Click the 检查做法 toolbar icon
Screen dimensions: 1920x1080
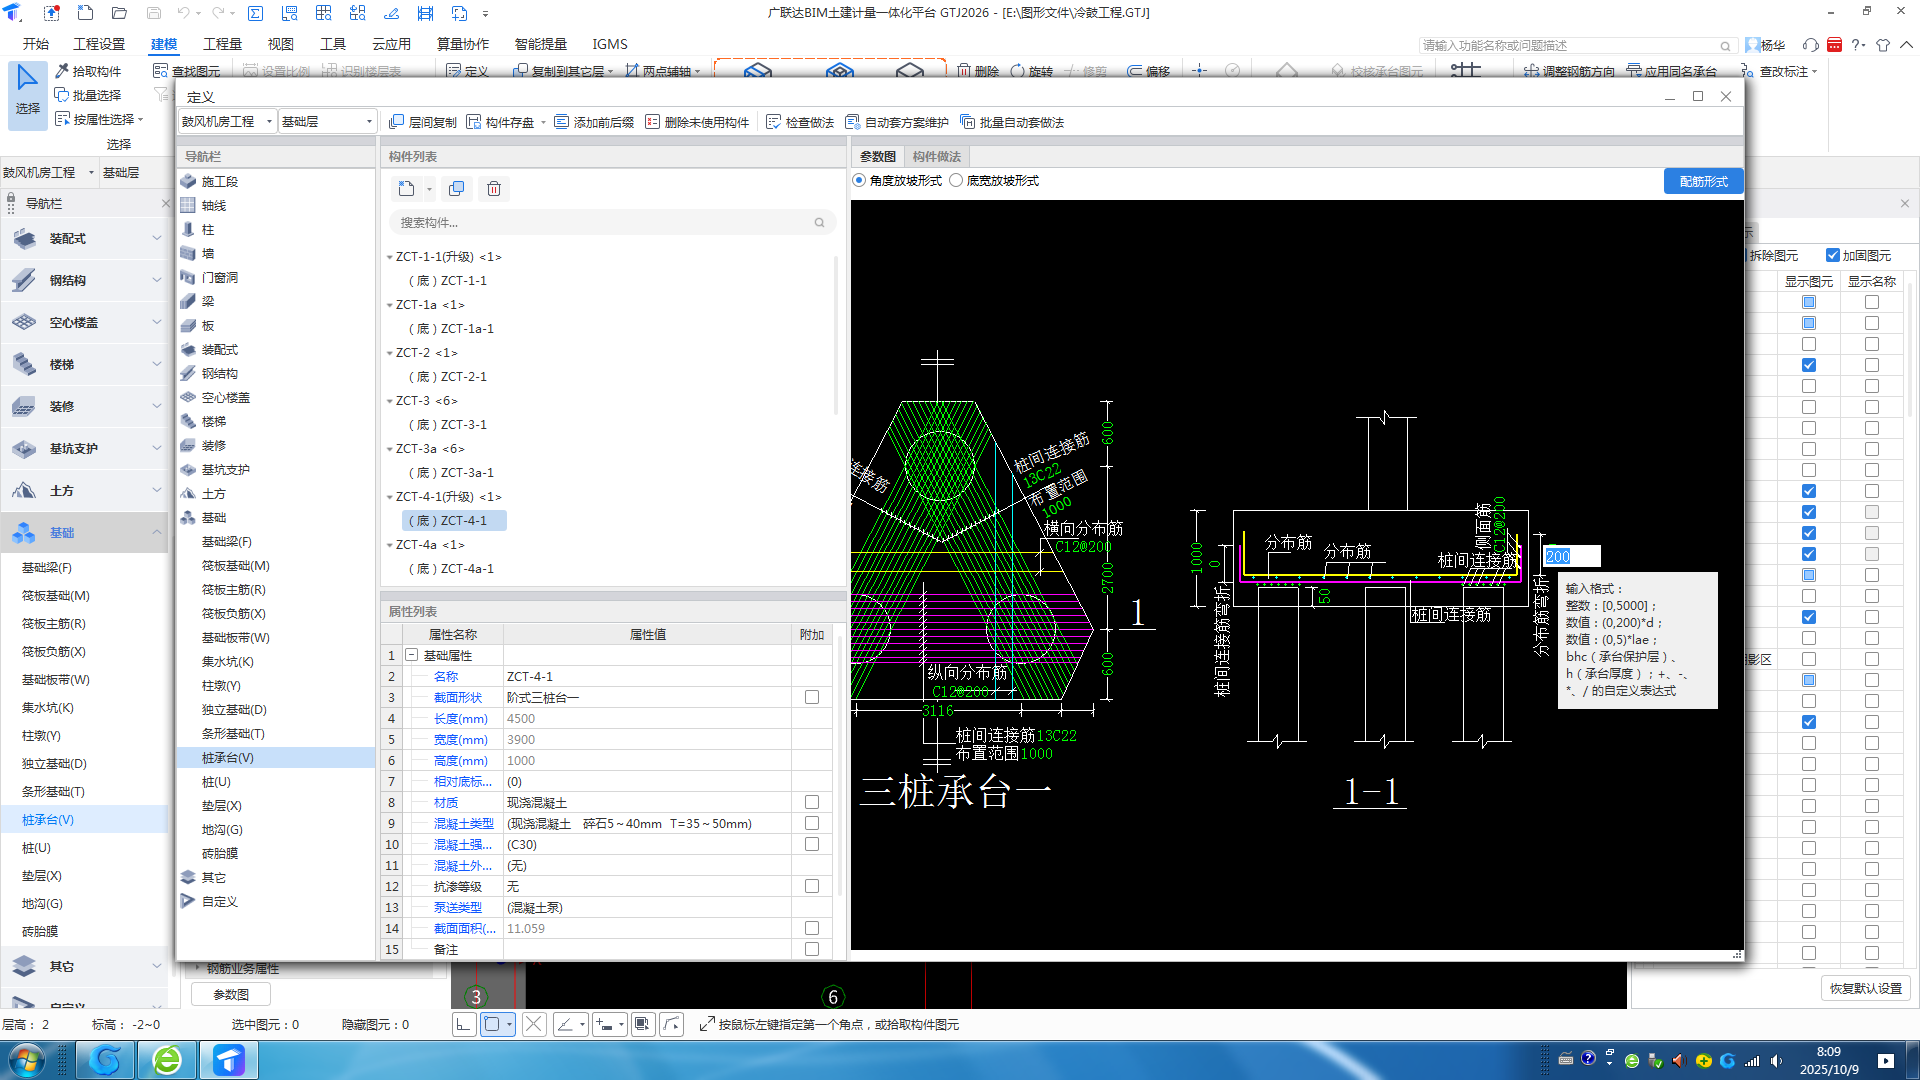[774, 122]
